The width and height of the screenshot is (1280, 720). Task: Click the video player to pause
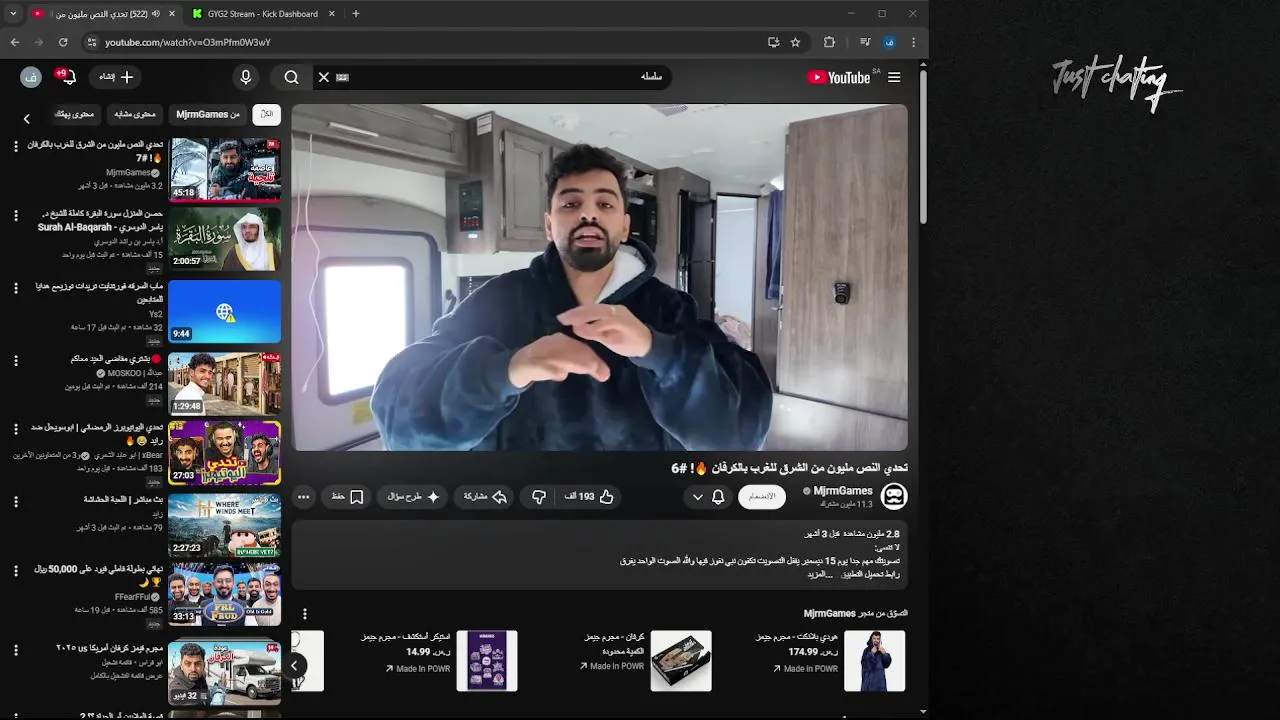[600, 278]
